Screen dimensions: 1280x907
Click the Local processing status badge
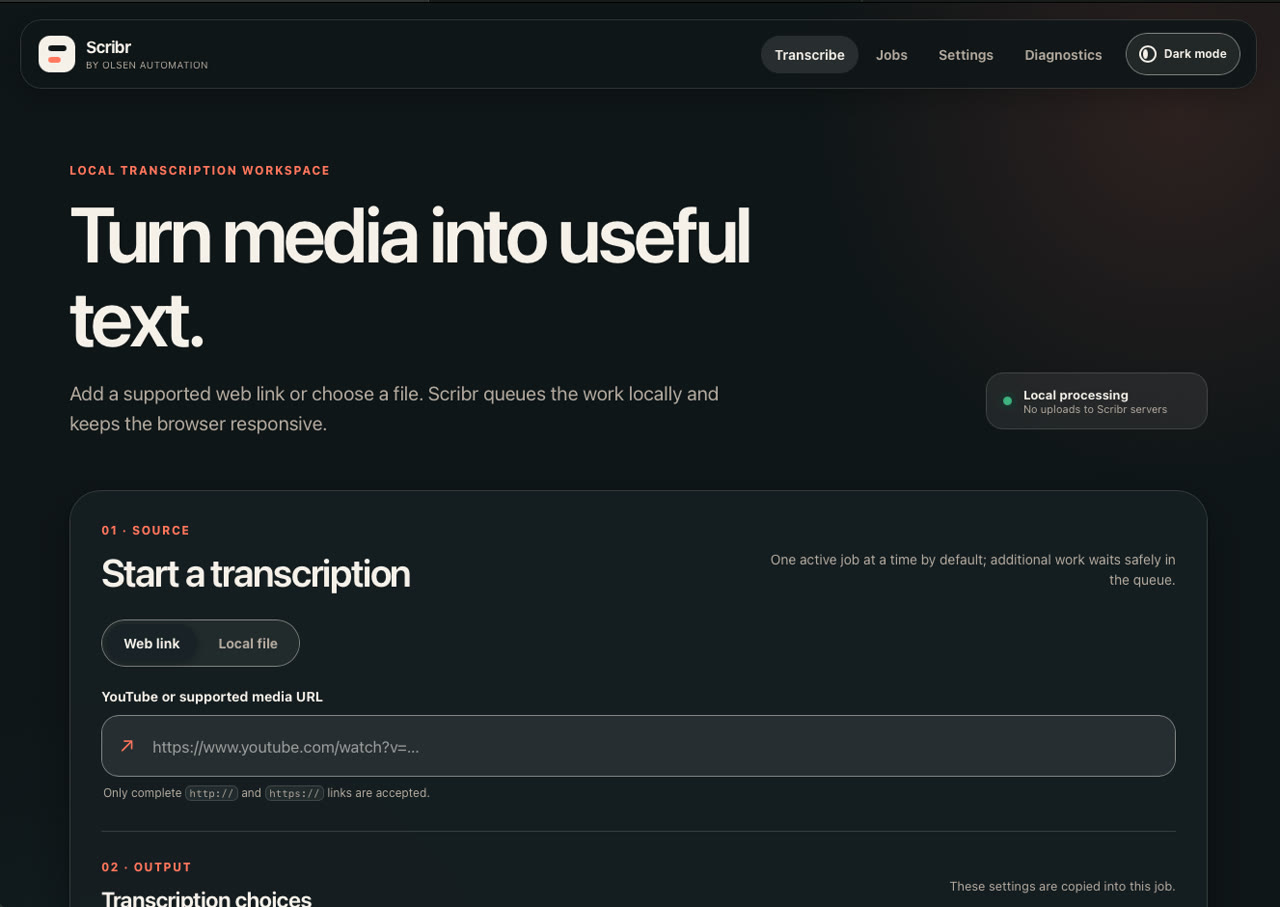1096,401
